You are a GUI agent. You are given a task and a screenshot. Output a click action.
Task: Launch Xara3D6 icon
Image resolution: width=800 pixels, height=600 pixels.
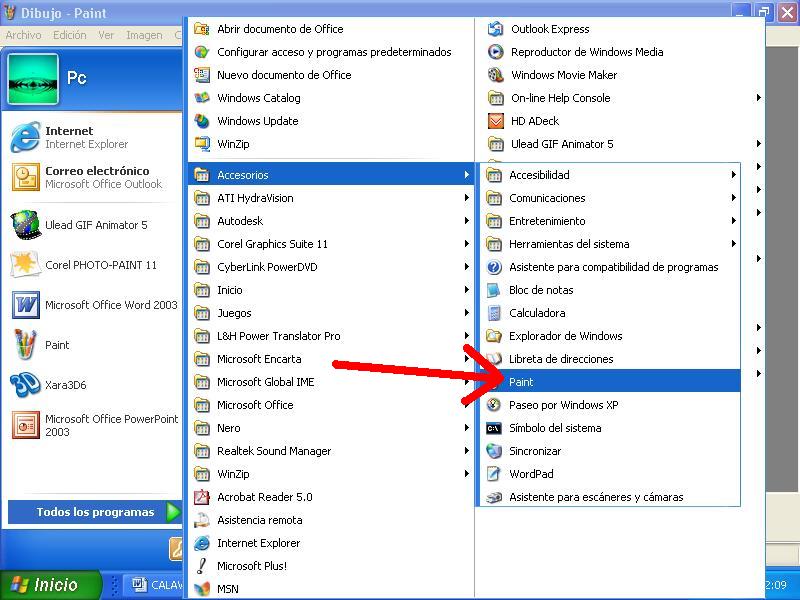pyautogui.click(x=25, y=384)
